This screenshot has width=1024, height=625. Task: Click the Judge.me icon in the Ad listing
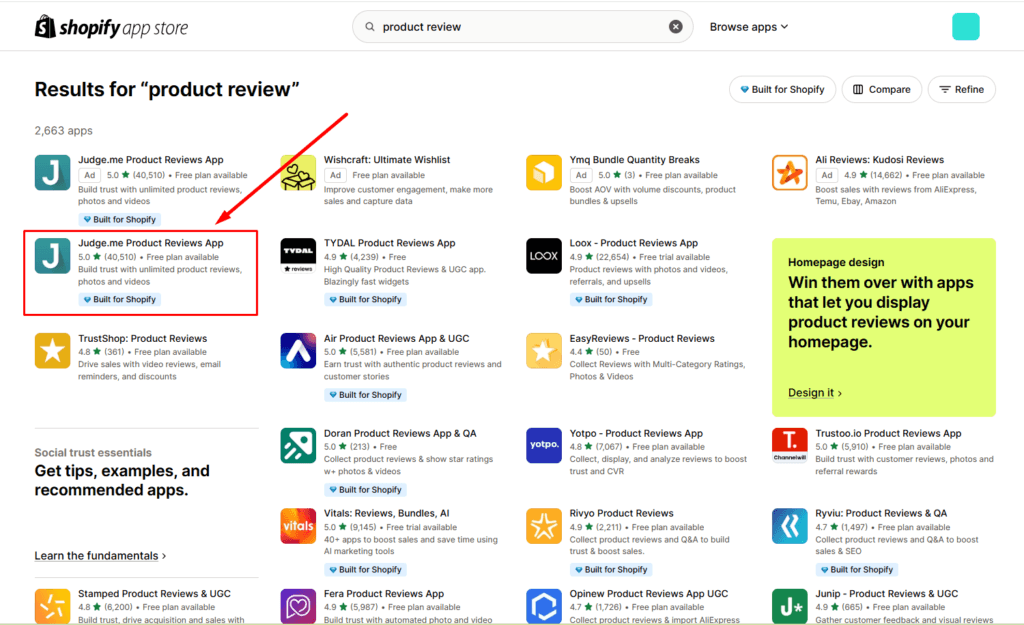[x=52, y=172]
